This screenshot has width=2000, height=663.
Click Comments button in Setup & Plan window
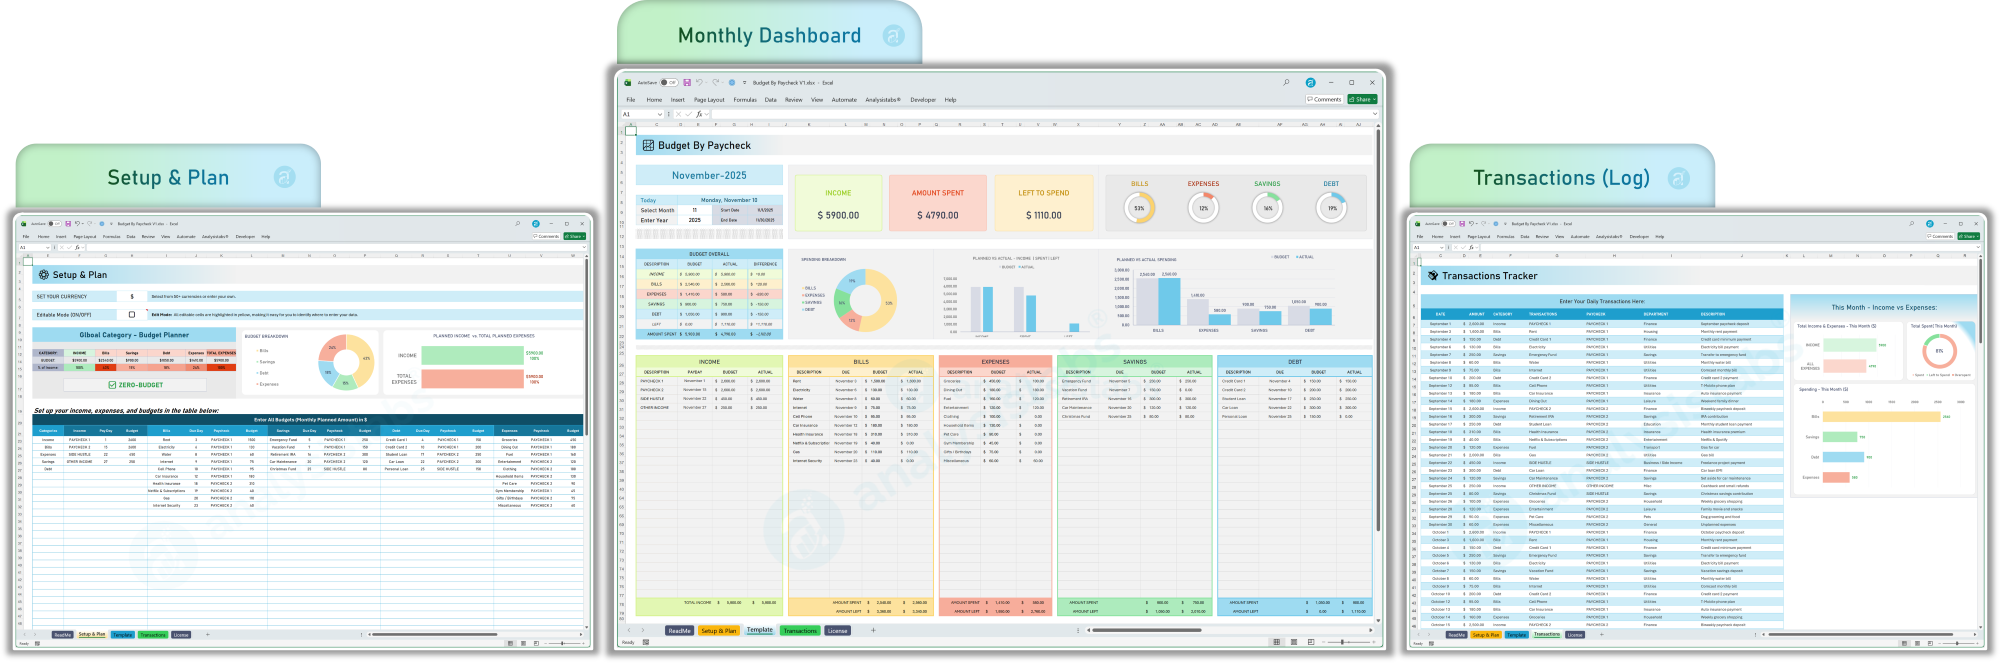click(x=546, y=236)
